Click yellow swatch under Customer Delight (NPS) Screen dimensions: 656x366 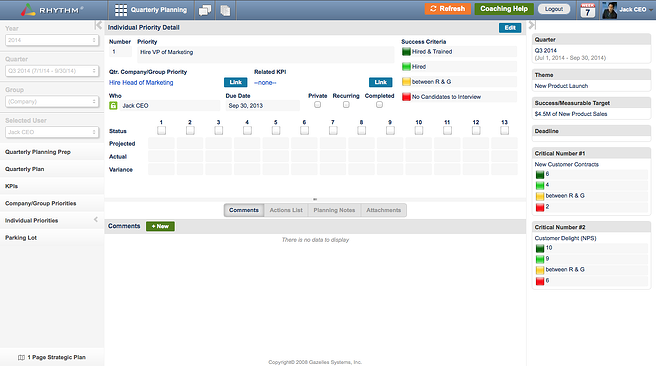[x=540, y=270]
